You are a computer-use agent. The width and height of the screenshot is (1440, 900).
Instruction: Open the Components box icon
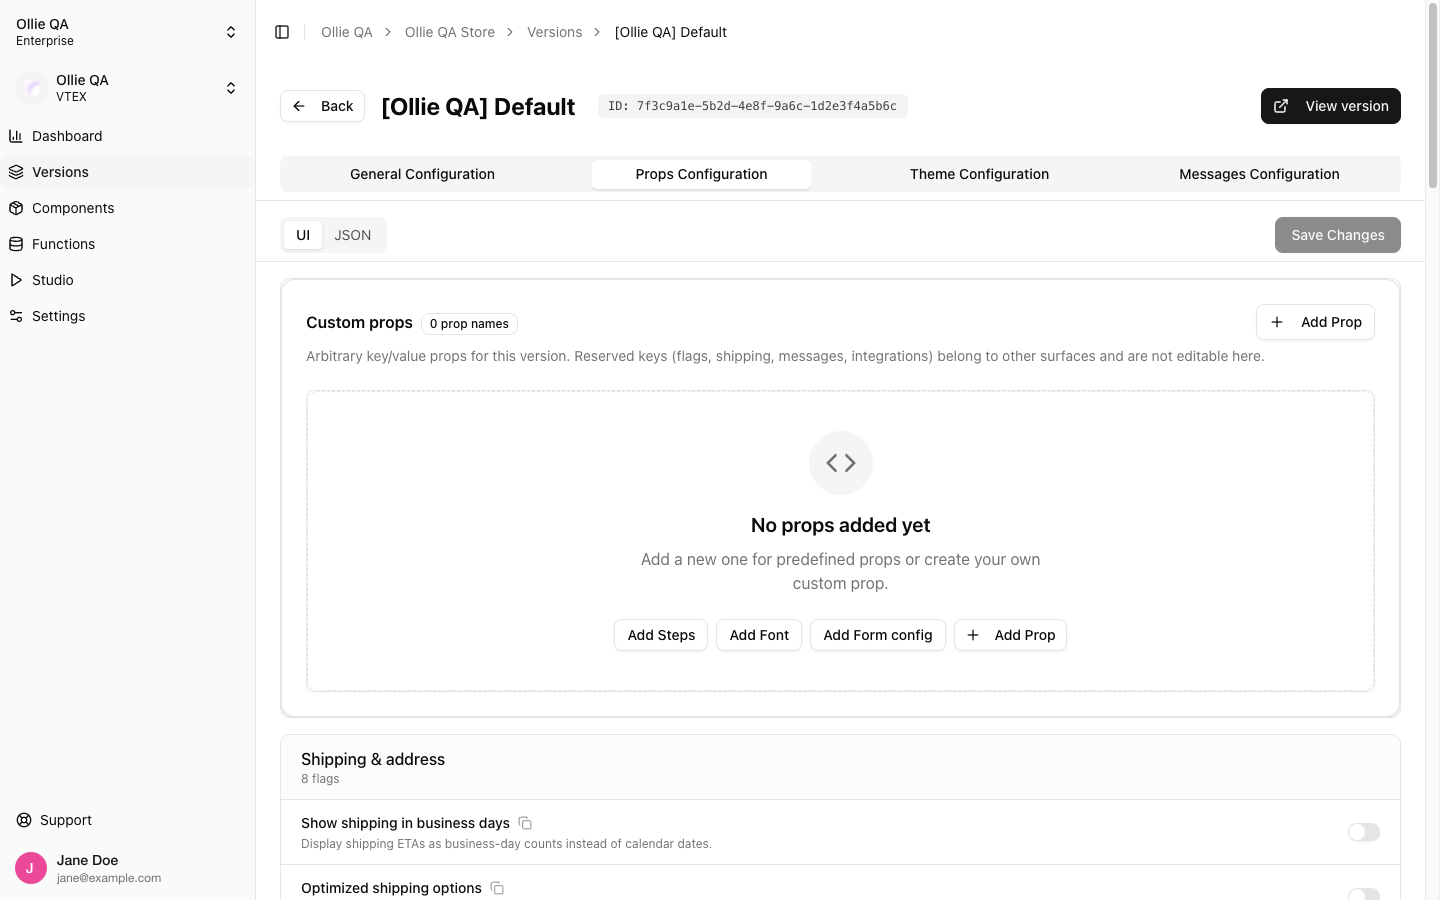16,208
